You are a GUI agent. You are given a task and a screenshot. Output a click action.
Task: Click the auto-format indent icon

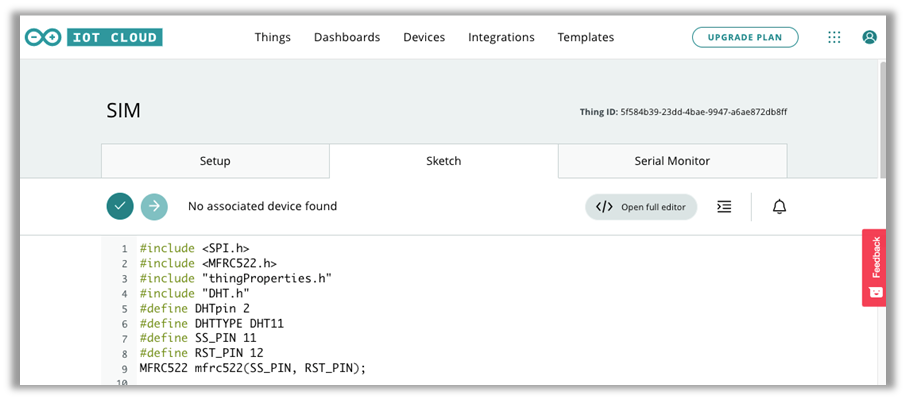click(x=724, y=207)
